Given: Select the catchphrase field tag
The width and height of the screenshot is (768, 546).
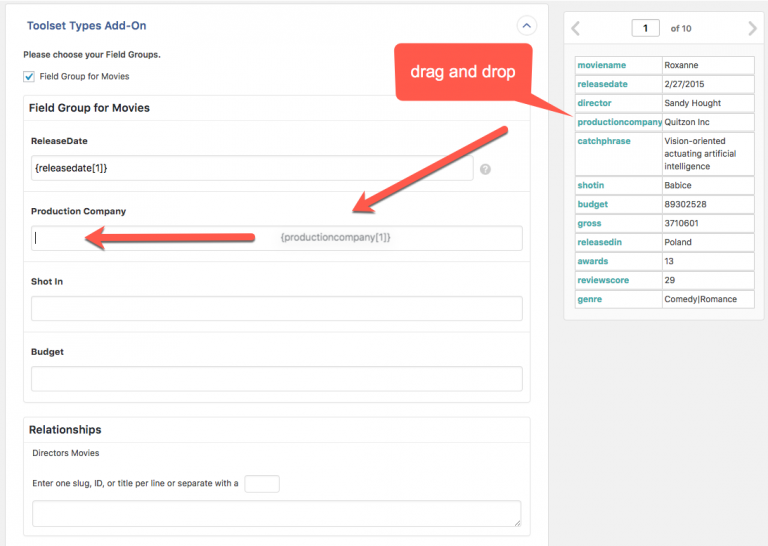Looking at the screenshot, I should click(x=604, y=141).
